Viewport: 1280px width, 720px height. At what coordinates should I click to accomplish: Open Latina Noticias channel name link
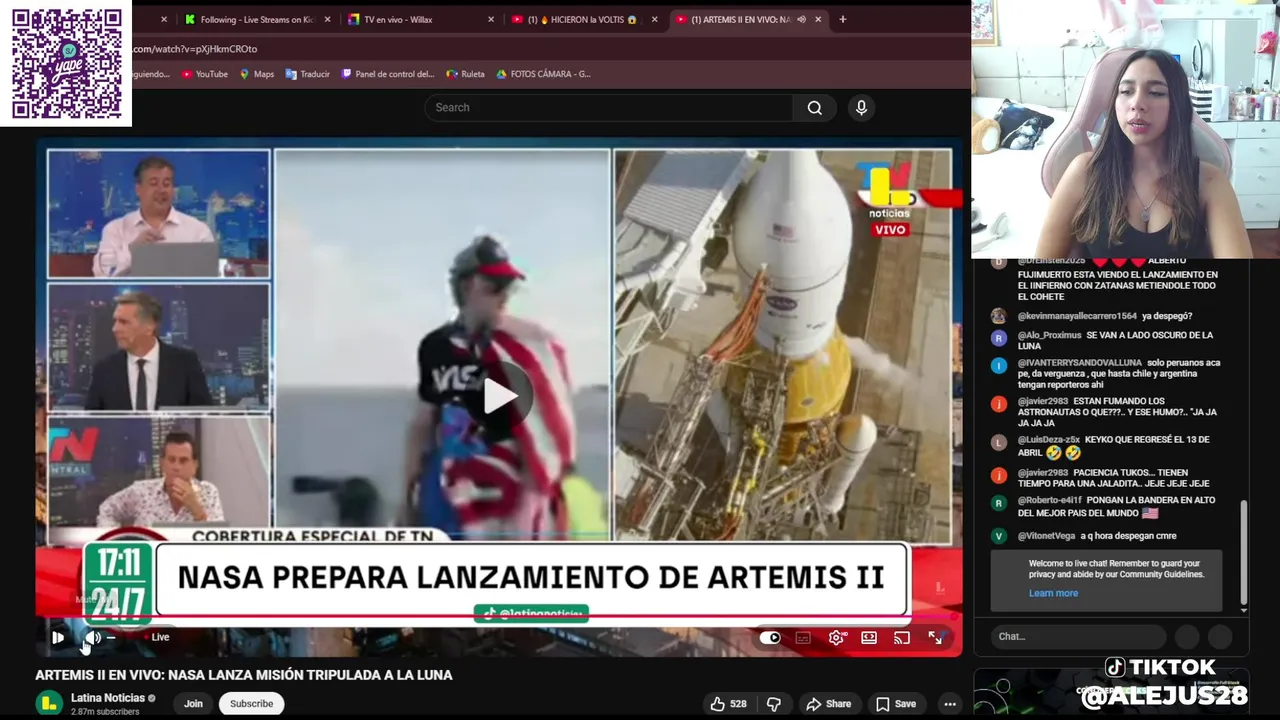108,698
